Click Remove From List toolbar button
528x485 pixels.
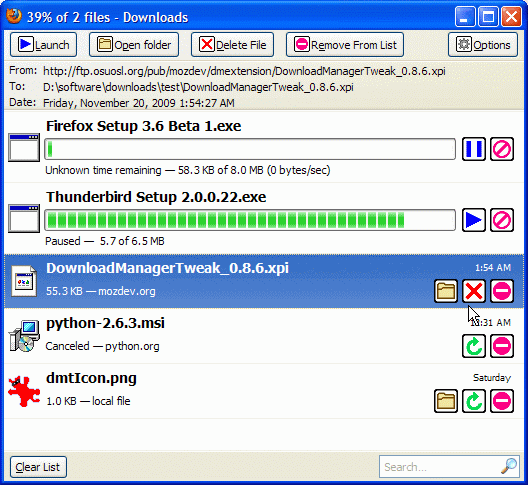pyautogui.click(x=345, y=44)
